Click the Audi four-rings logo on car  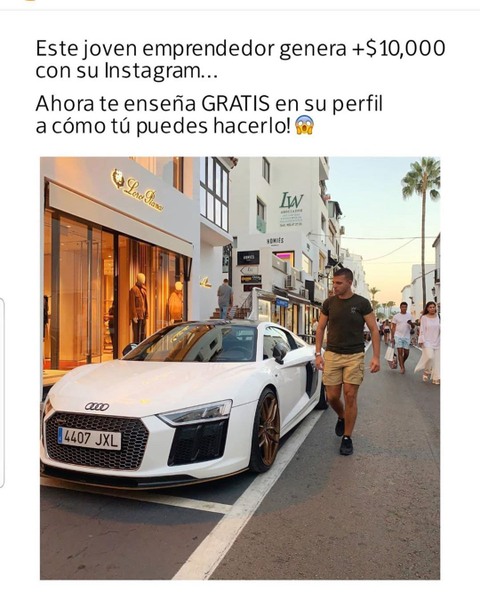97,406
